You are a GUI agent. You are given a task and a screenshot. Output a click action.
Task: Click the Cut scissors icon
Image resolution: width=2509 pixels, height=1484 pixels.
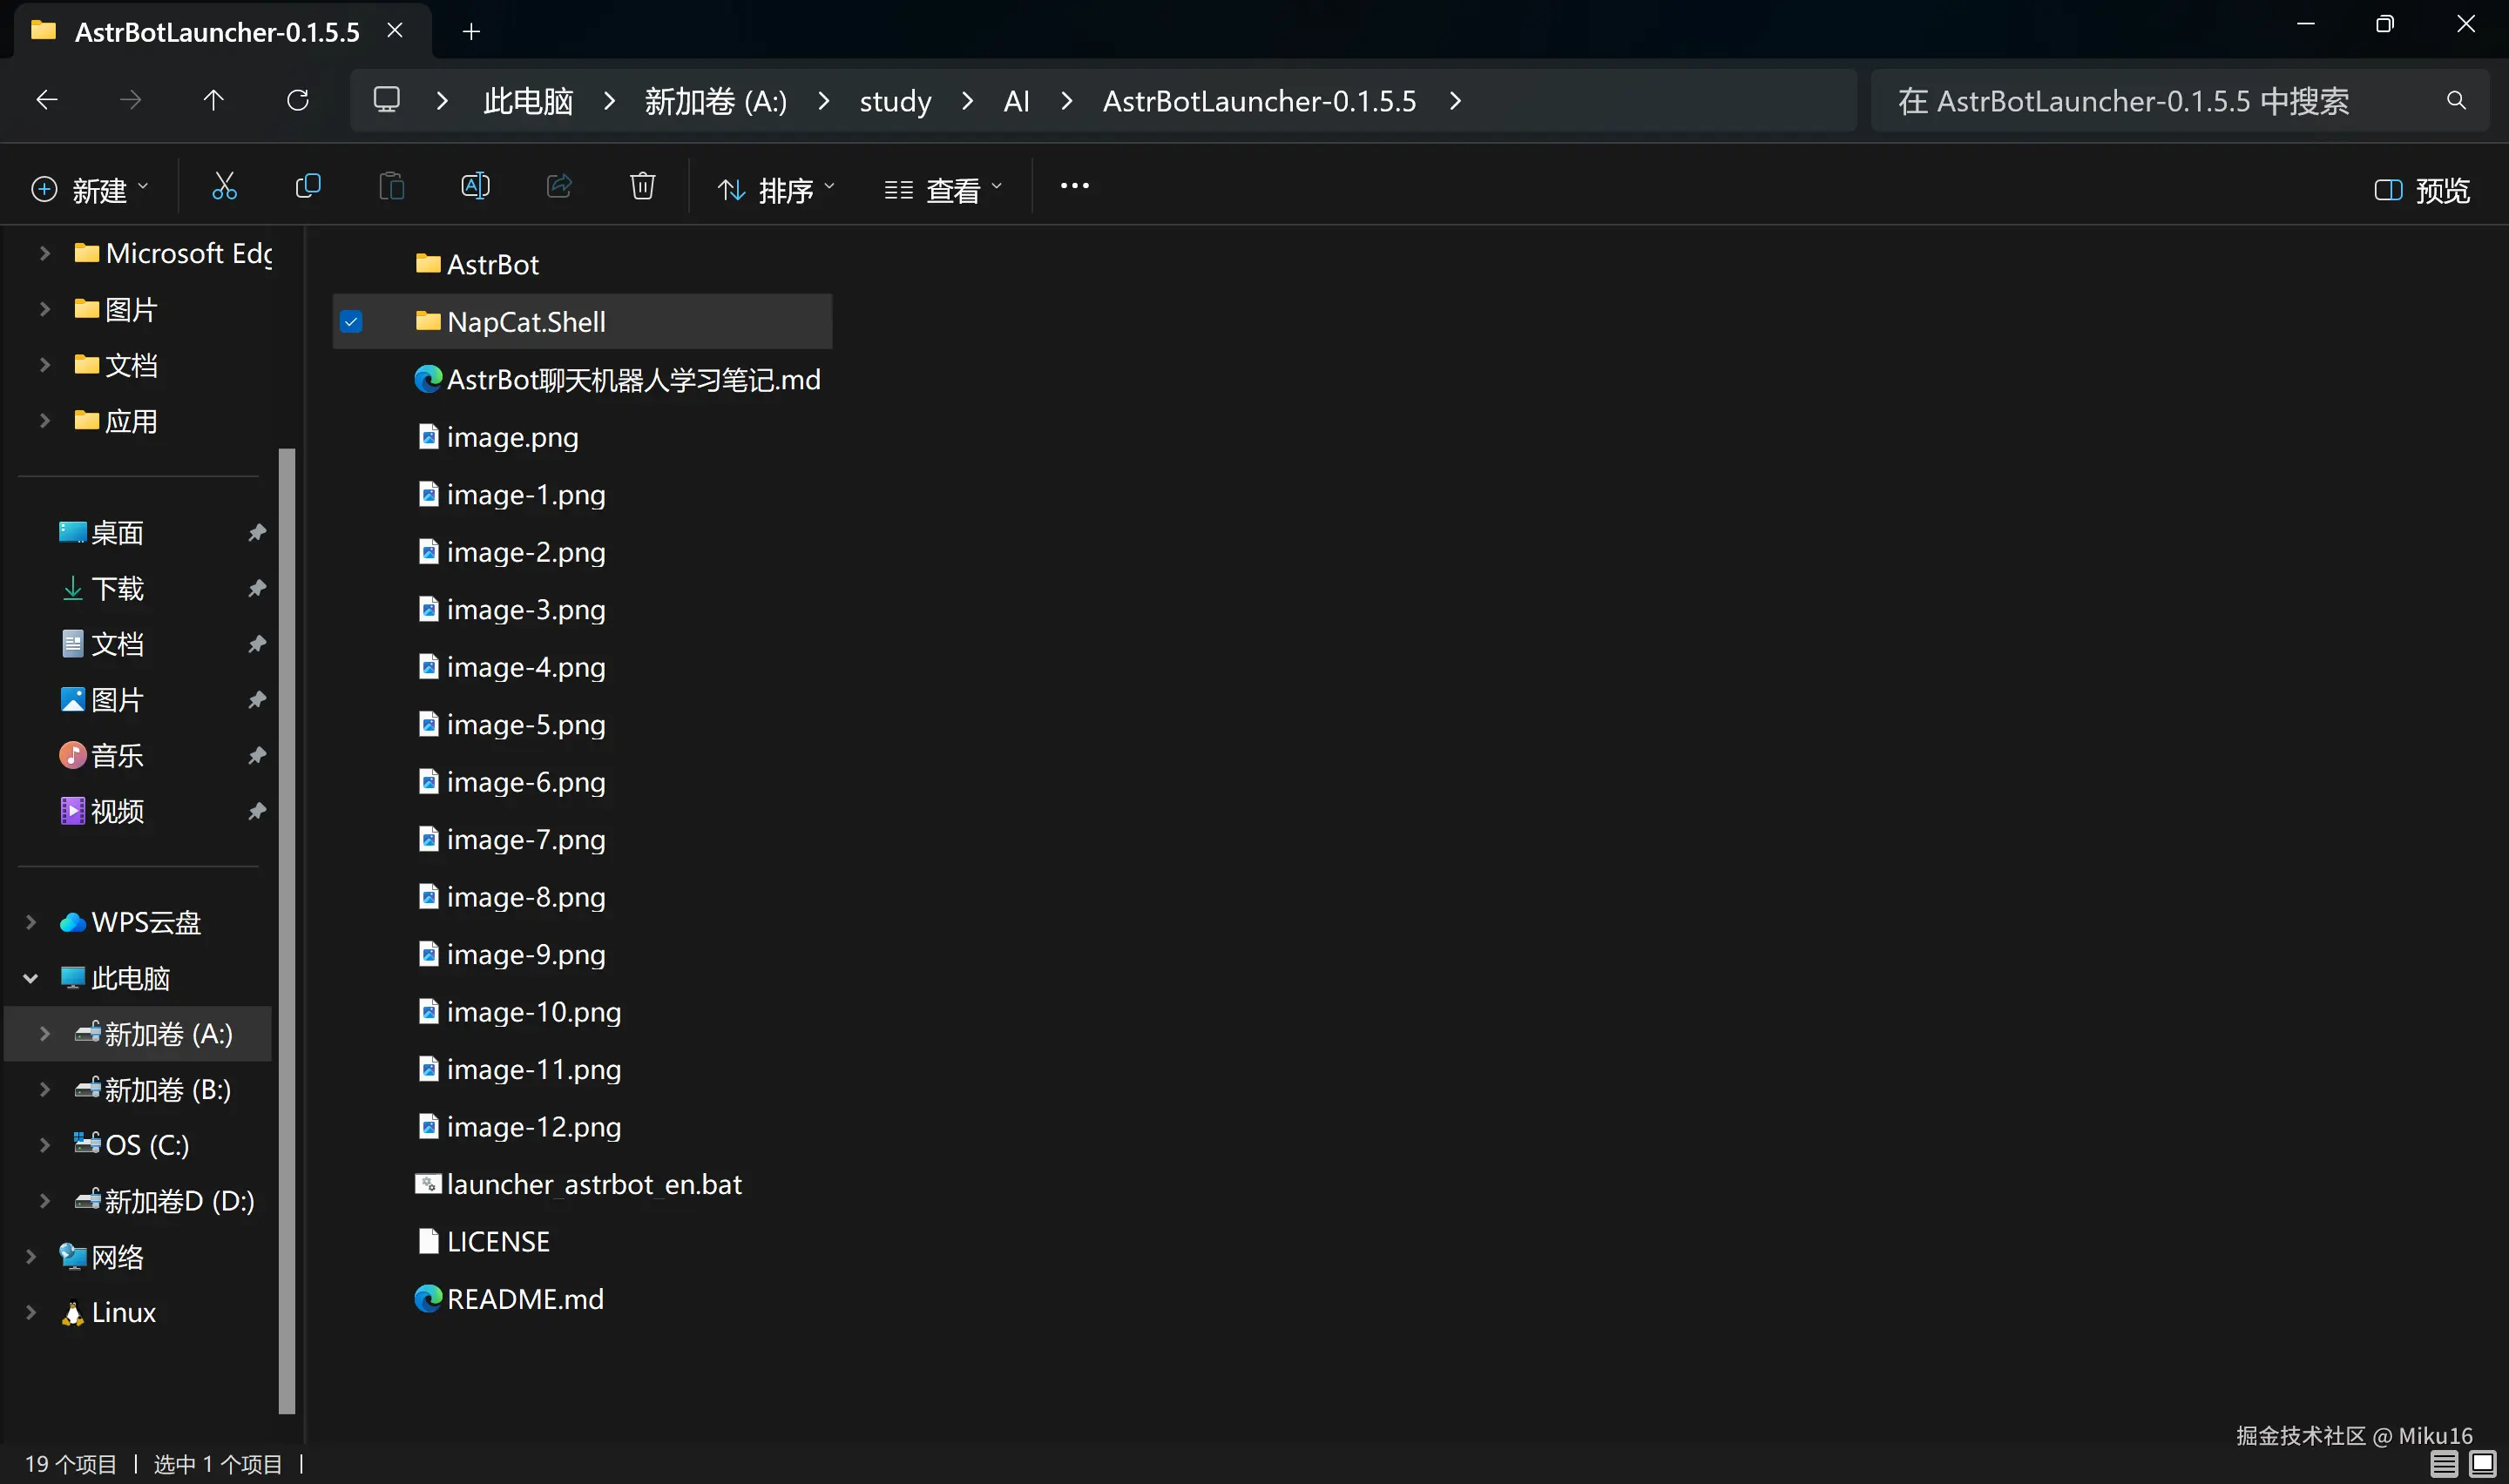point(224,187)
